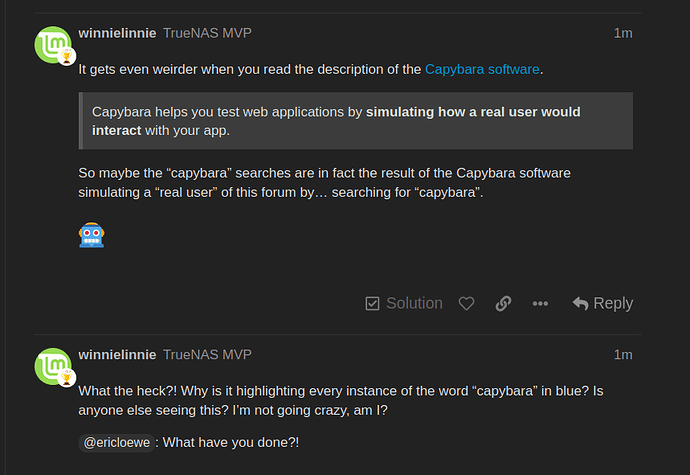Open winnielinnie username on the first post
The height and width of the screenshot is (475, 690).
pos(117,33)
